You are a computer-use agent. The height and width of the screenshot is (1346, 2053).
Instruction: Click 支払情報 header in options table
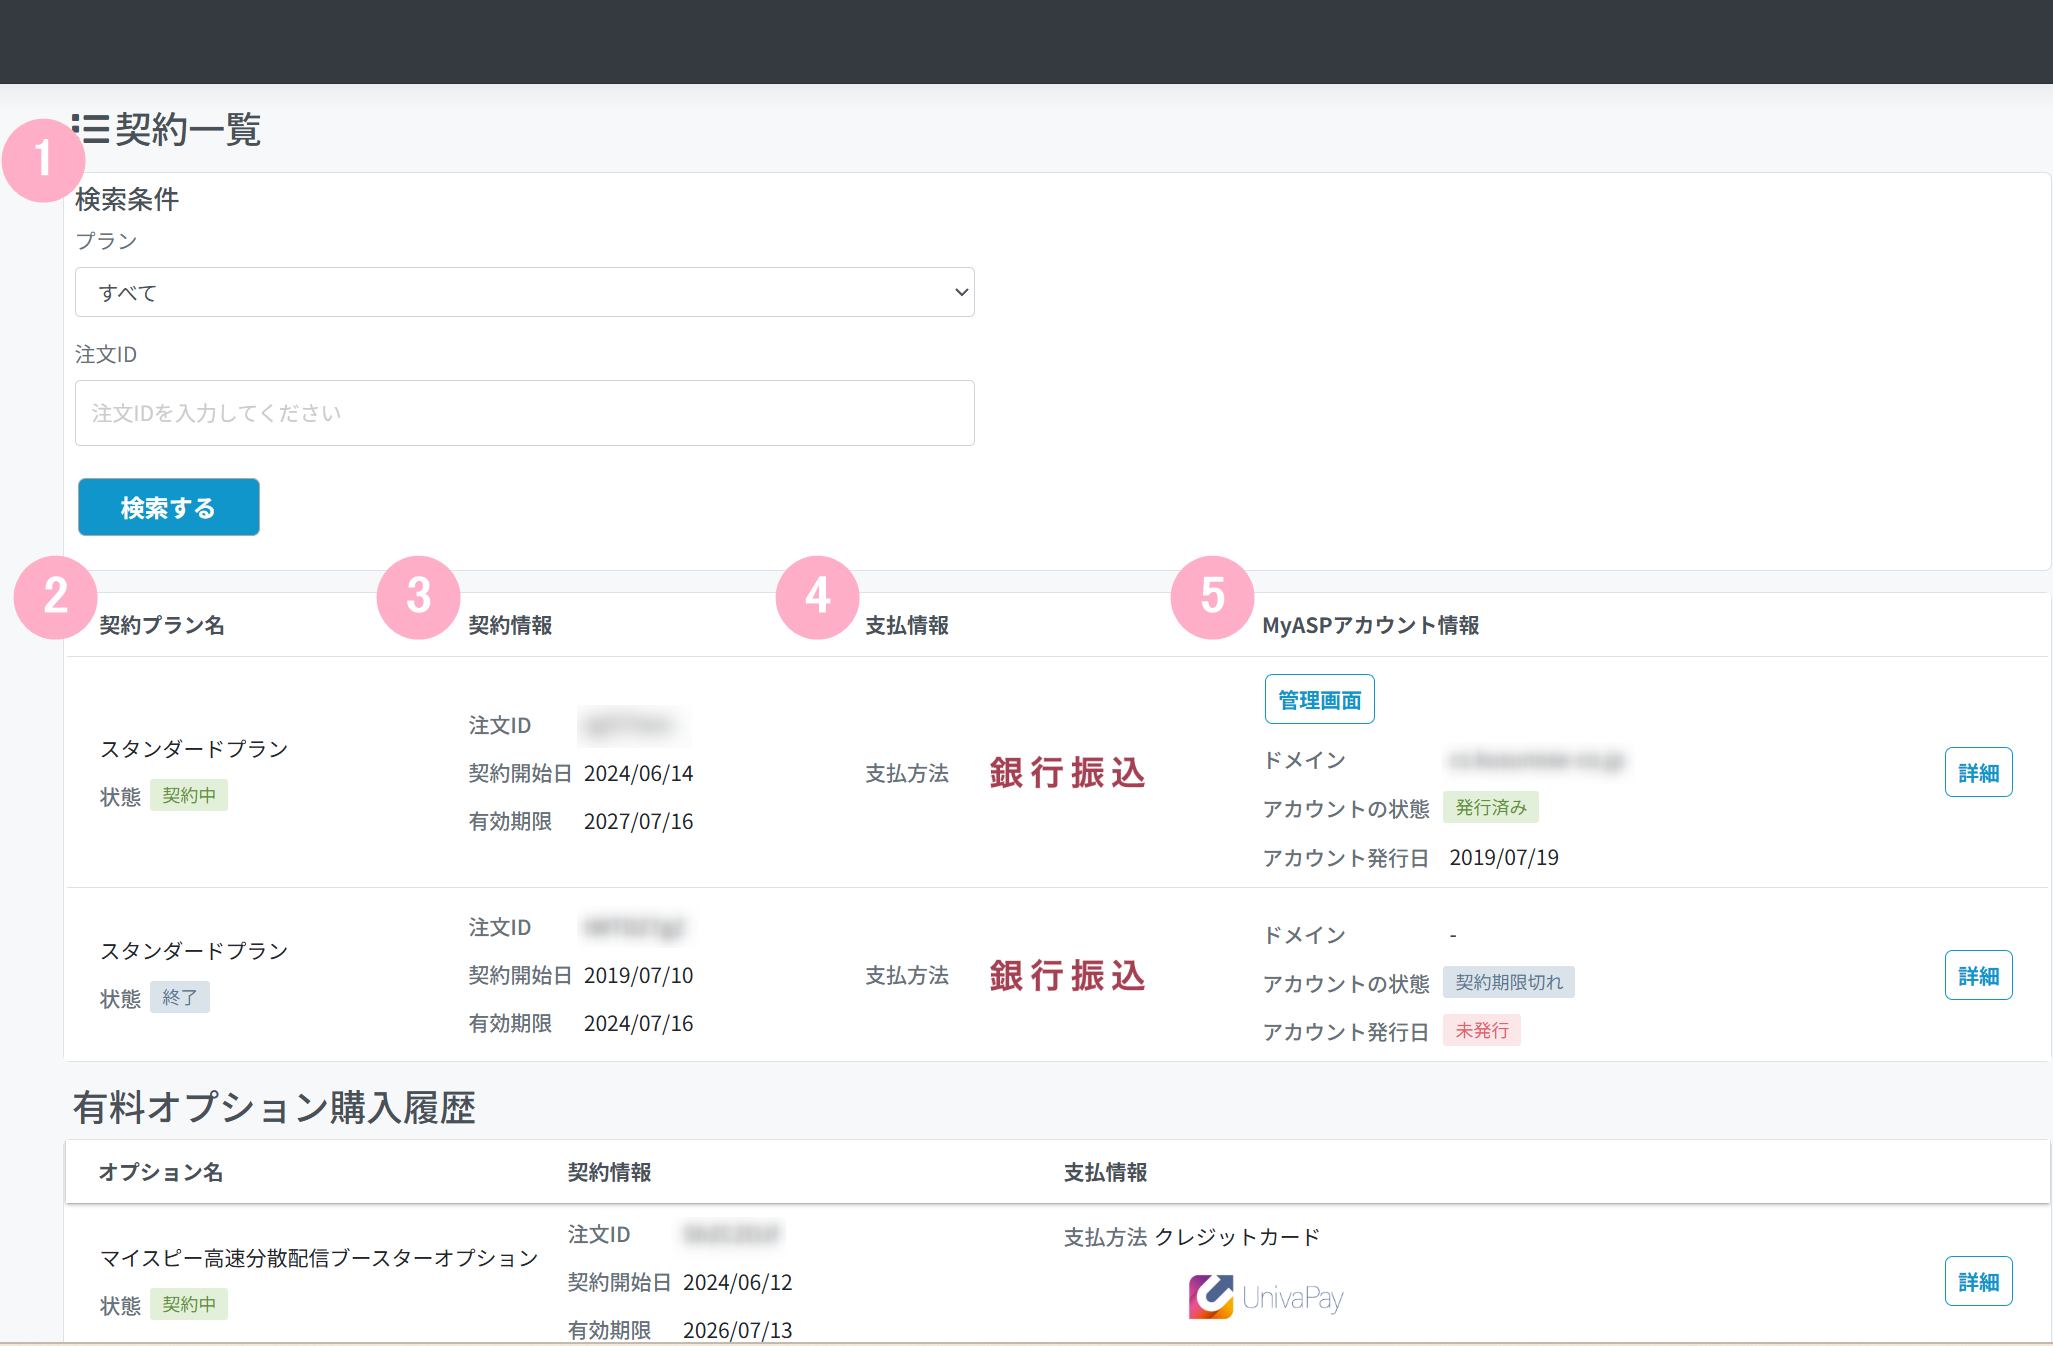coord(1105,1172)
